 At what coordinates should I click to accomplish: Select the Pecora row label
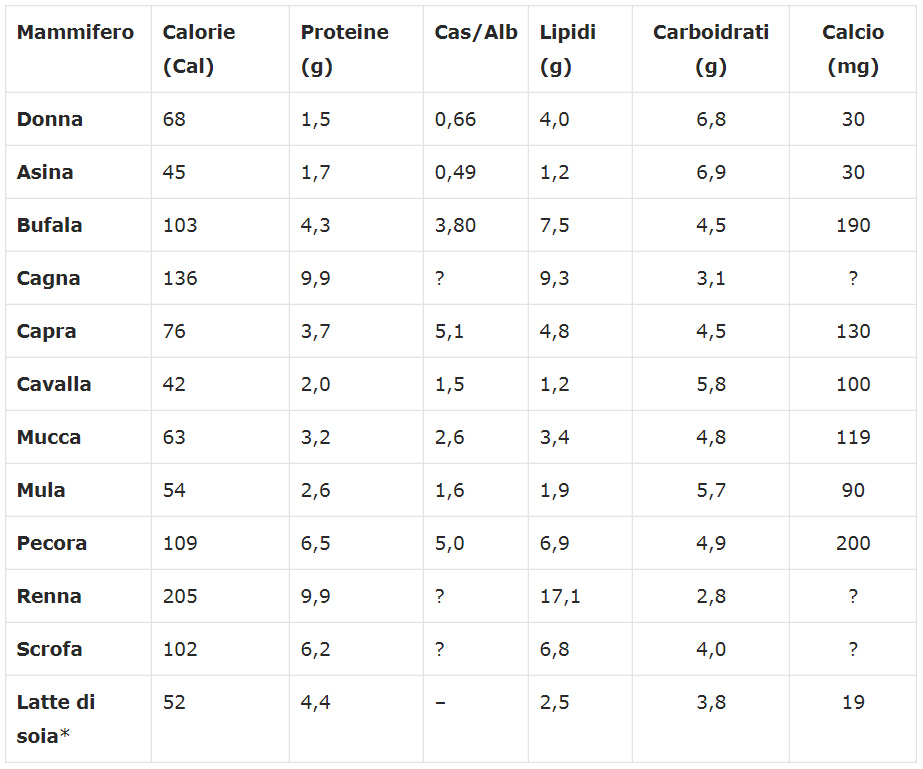click(x=52, y=543)
